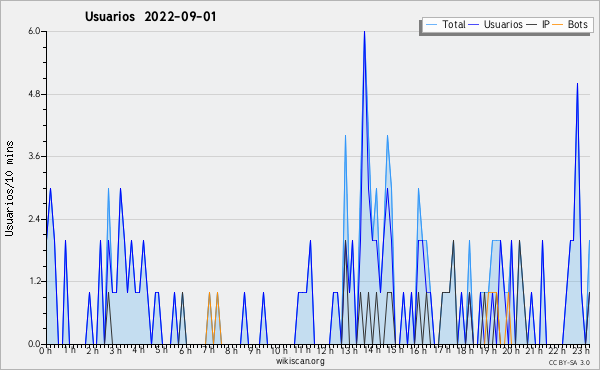The image size is (600, 370).
Task: Click the dark IP legend line
Action: (532, 25)
